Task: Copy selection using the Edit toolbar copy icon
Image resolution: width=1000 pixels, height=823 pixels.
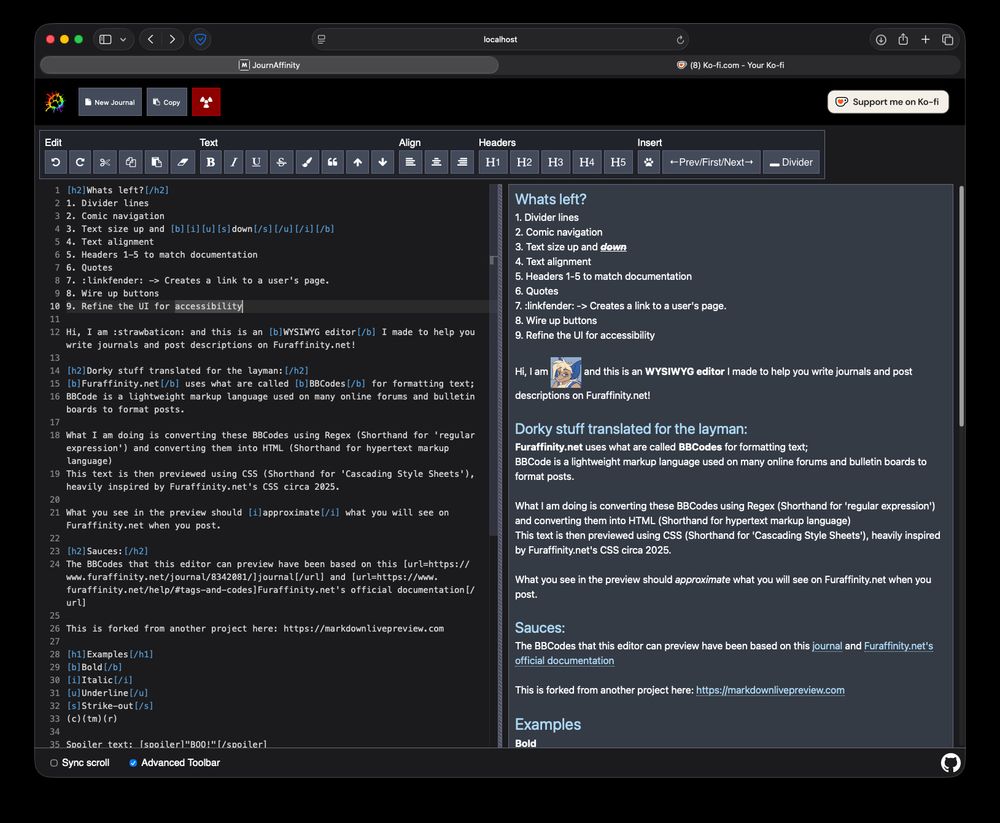Action: click(131, 162)
